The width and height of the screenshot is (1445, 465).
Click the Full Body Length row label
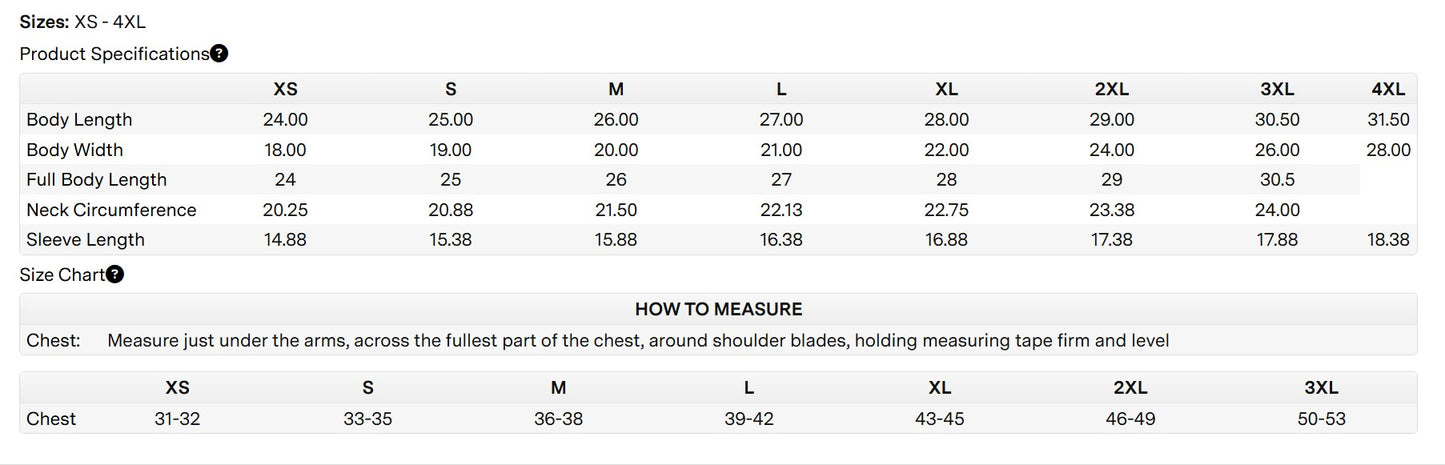click(96, 180)
